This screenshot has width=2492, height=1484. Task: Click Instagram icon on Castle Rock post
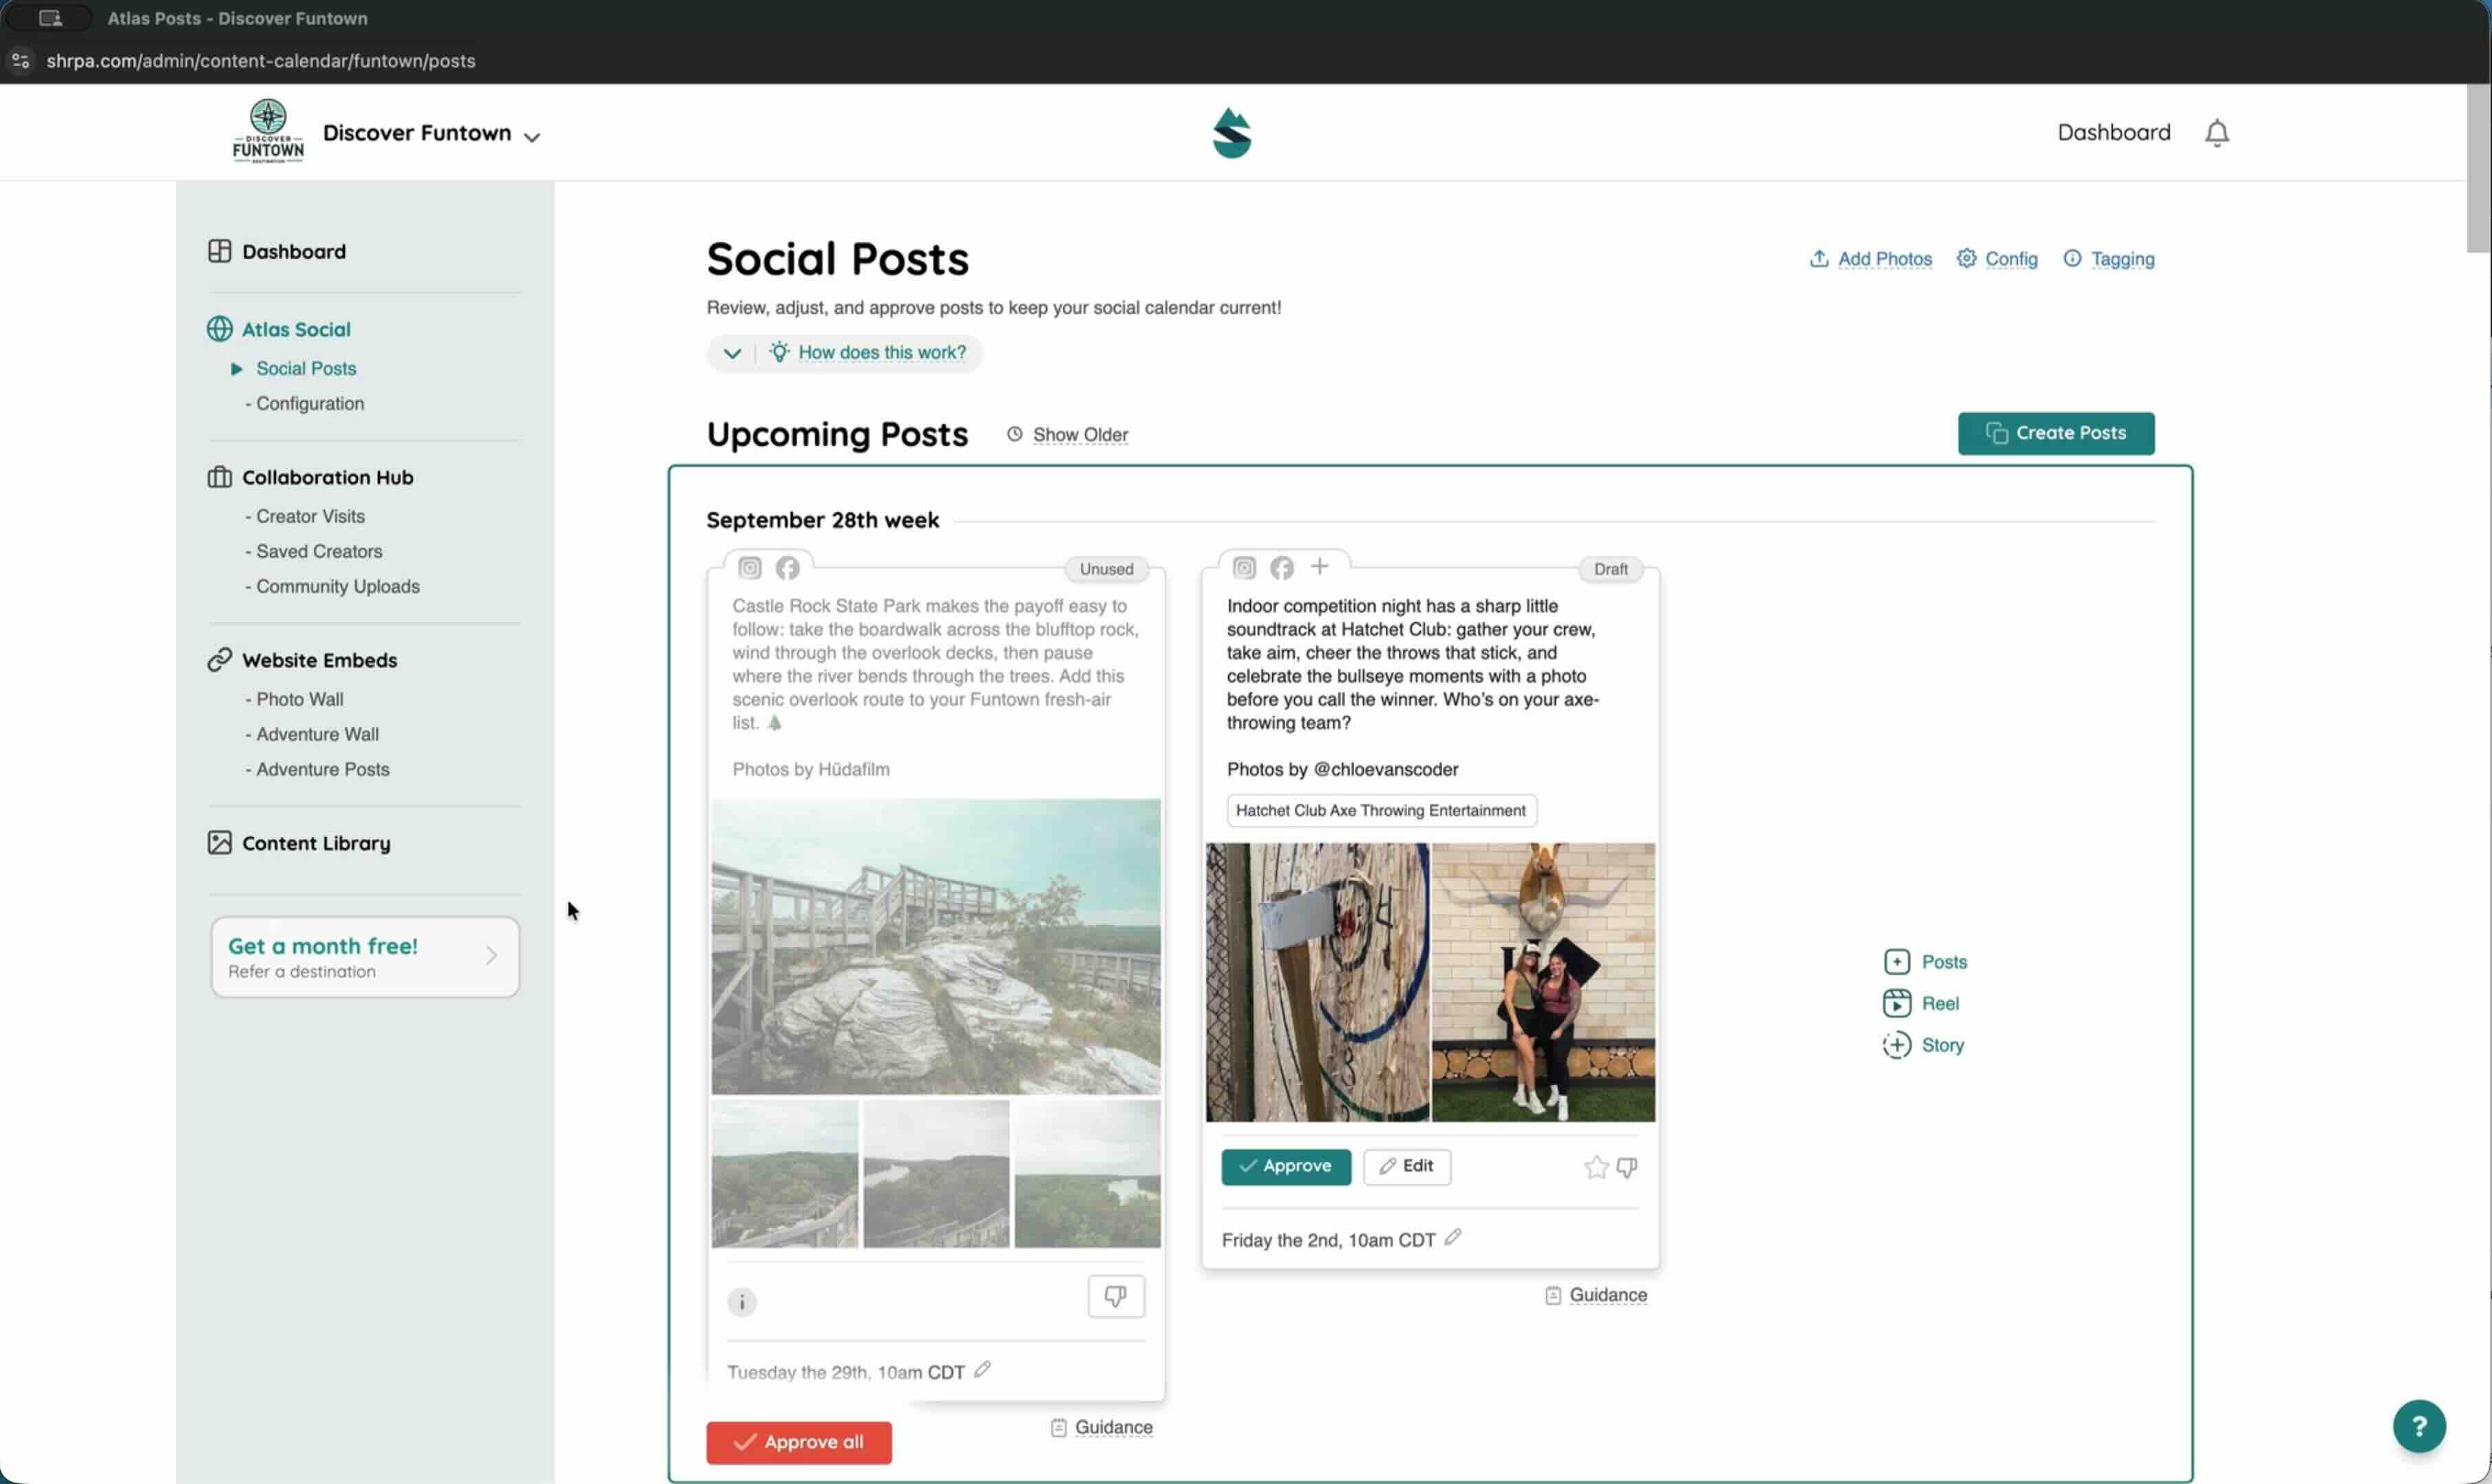pyautogui.click(x=750, y=568)
